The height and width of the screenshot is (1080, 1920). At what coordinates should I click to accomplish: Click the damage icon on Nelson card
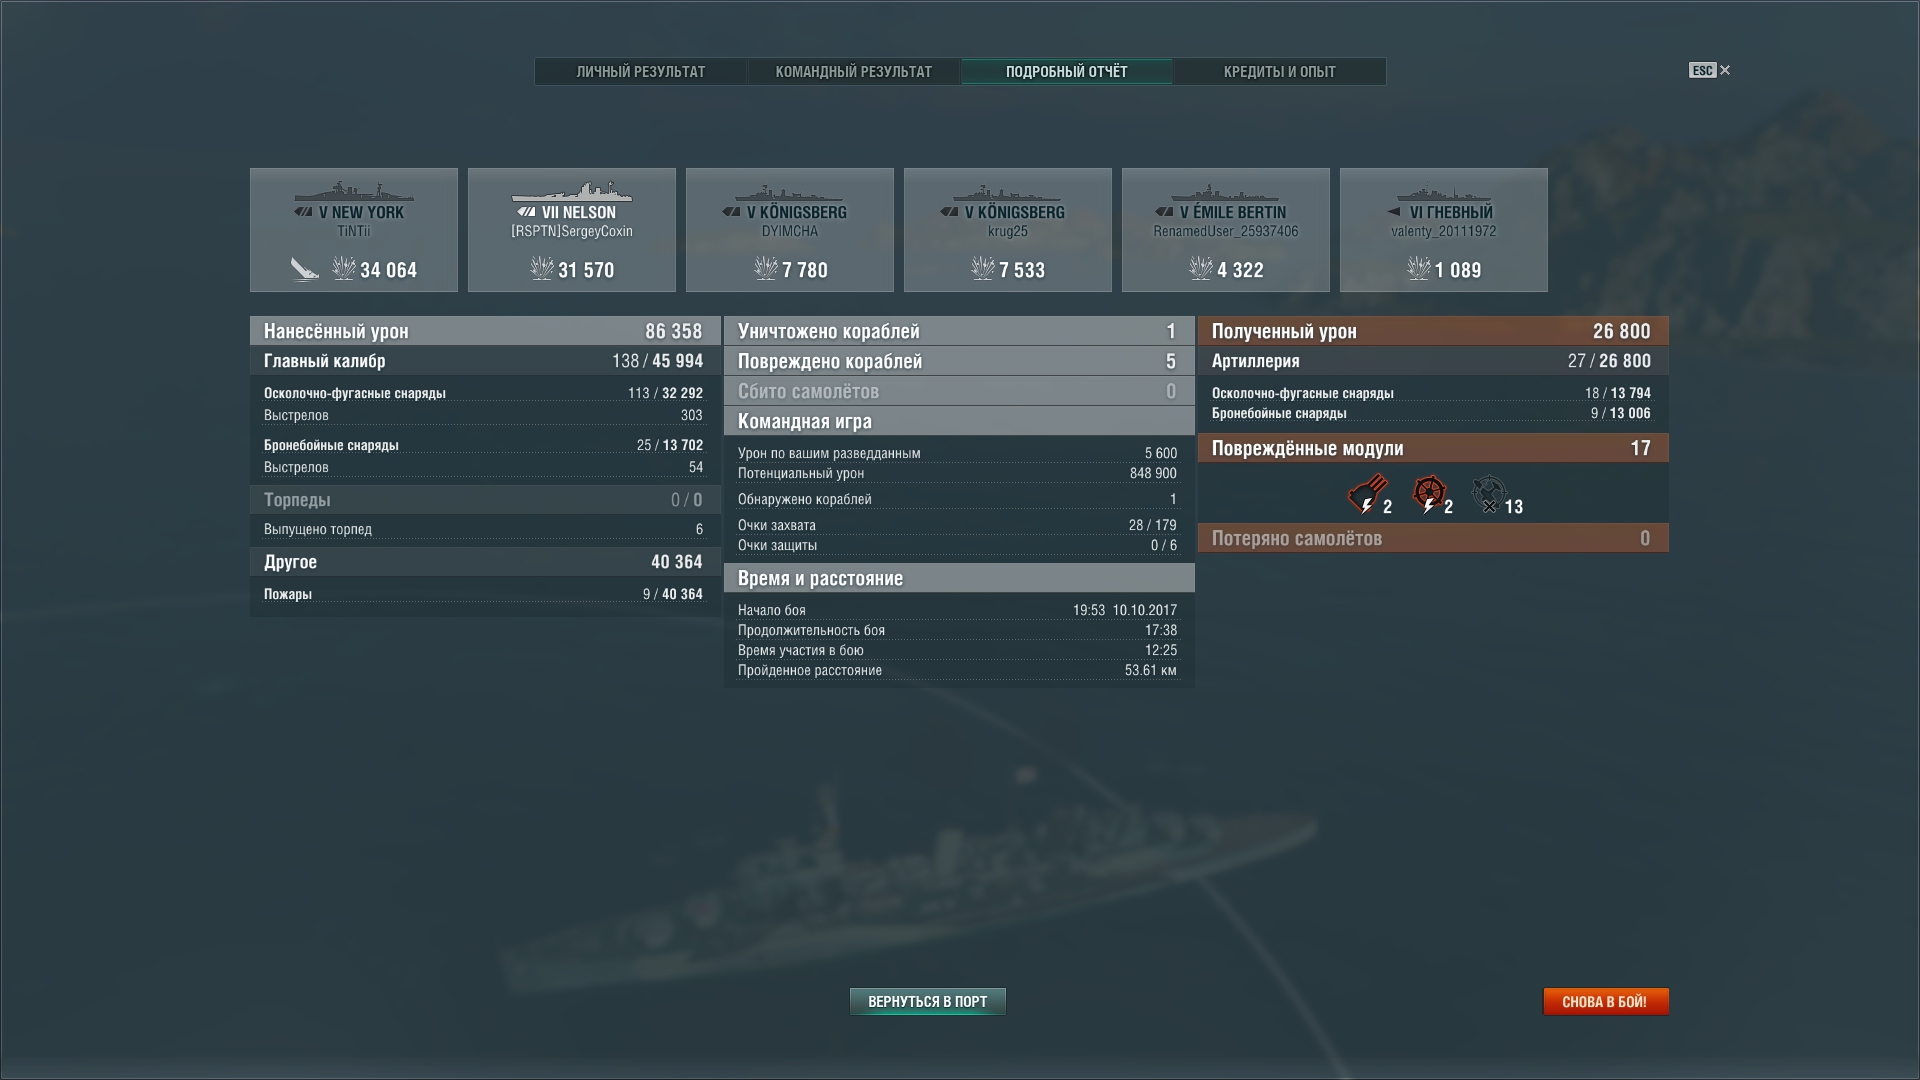coord(542,268)
